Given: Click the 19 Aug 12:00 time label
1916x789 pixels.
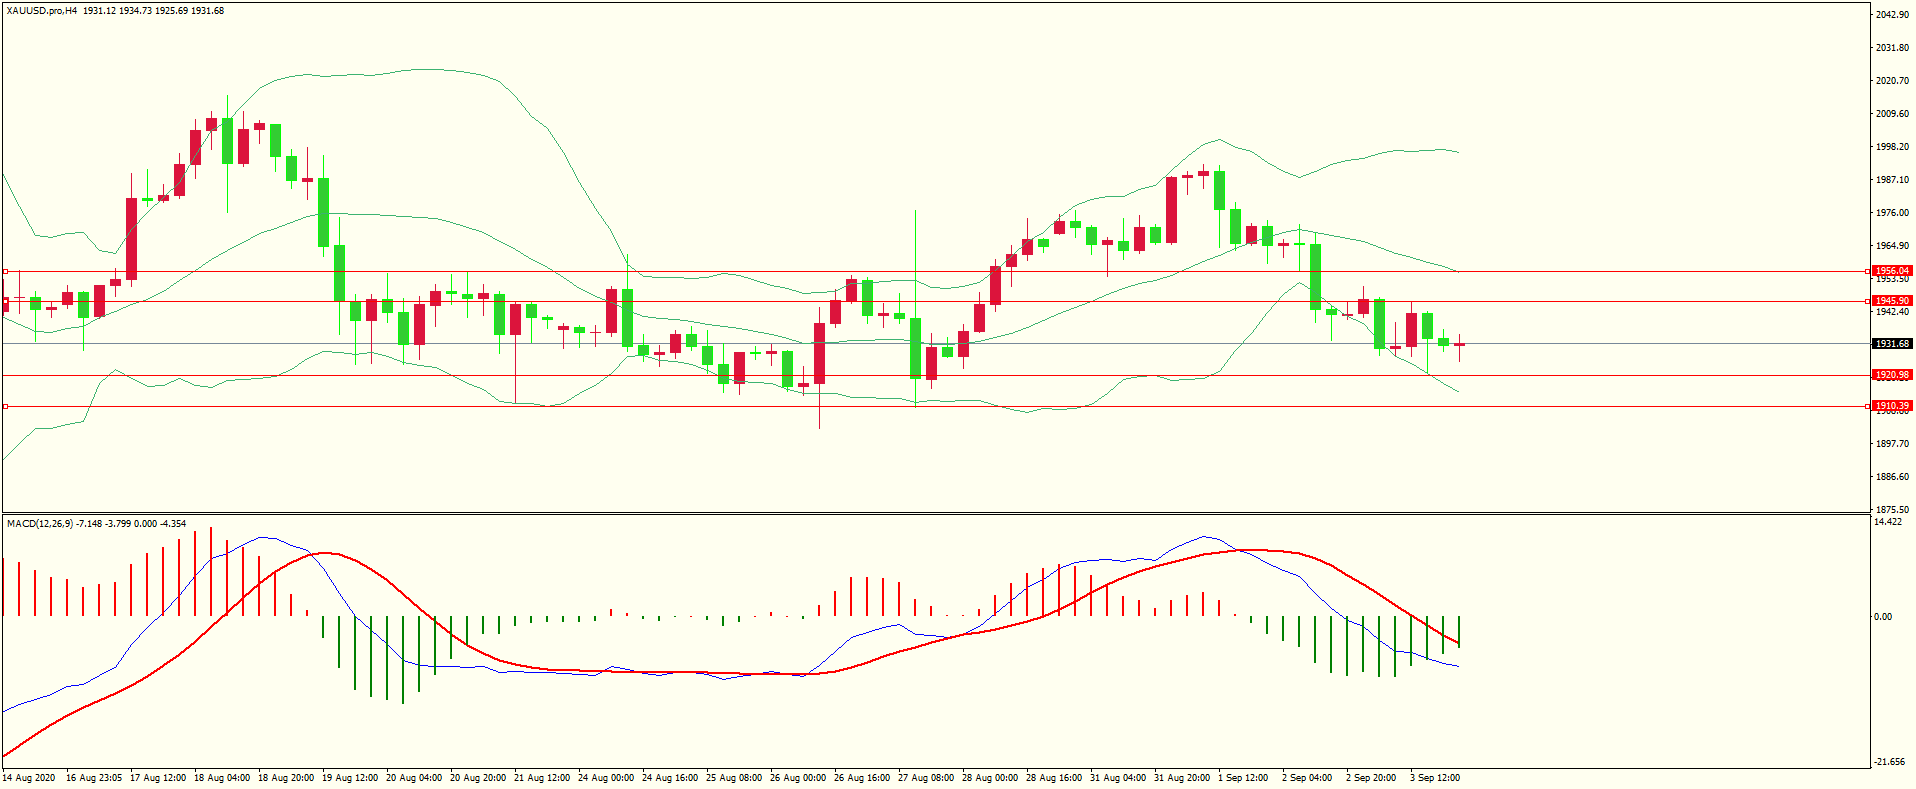Looking at the screenshot, I should point(350,778).
